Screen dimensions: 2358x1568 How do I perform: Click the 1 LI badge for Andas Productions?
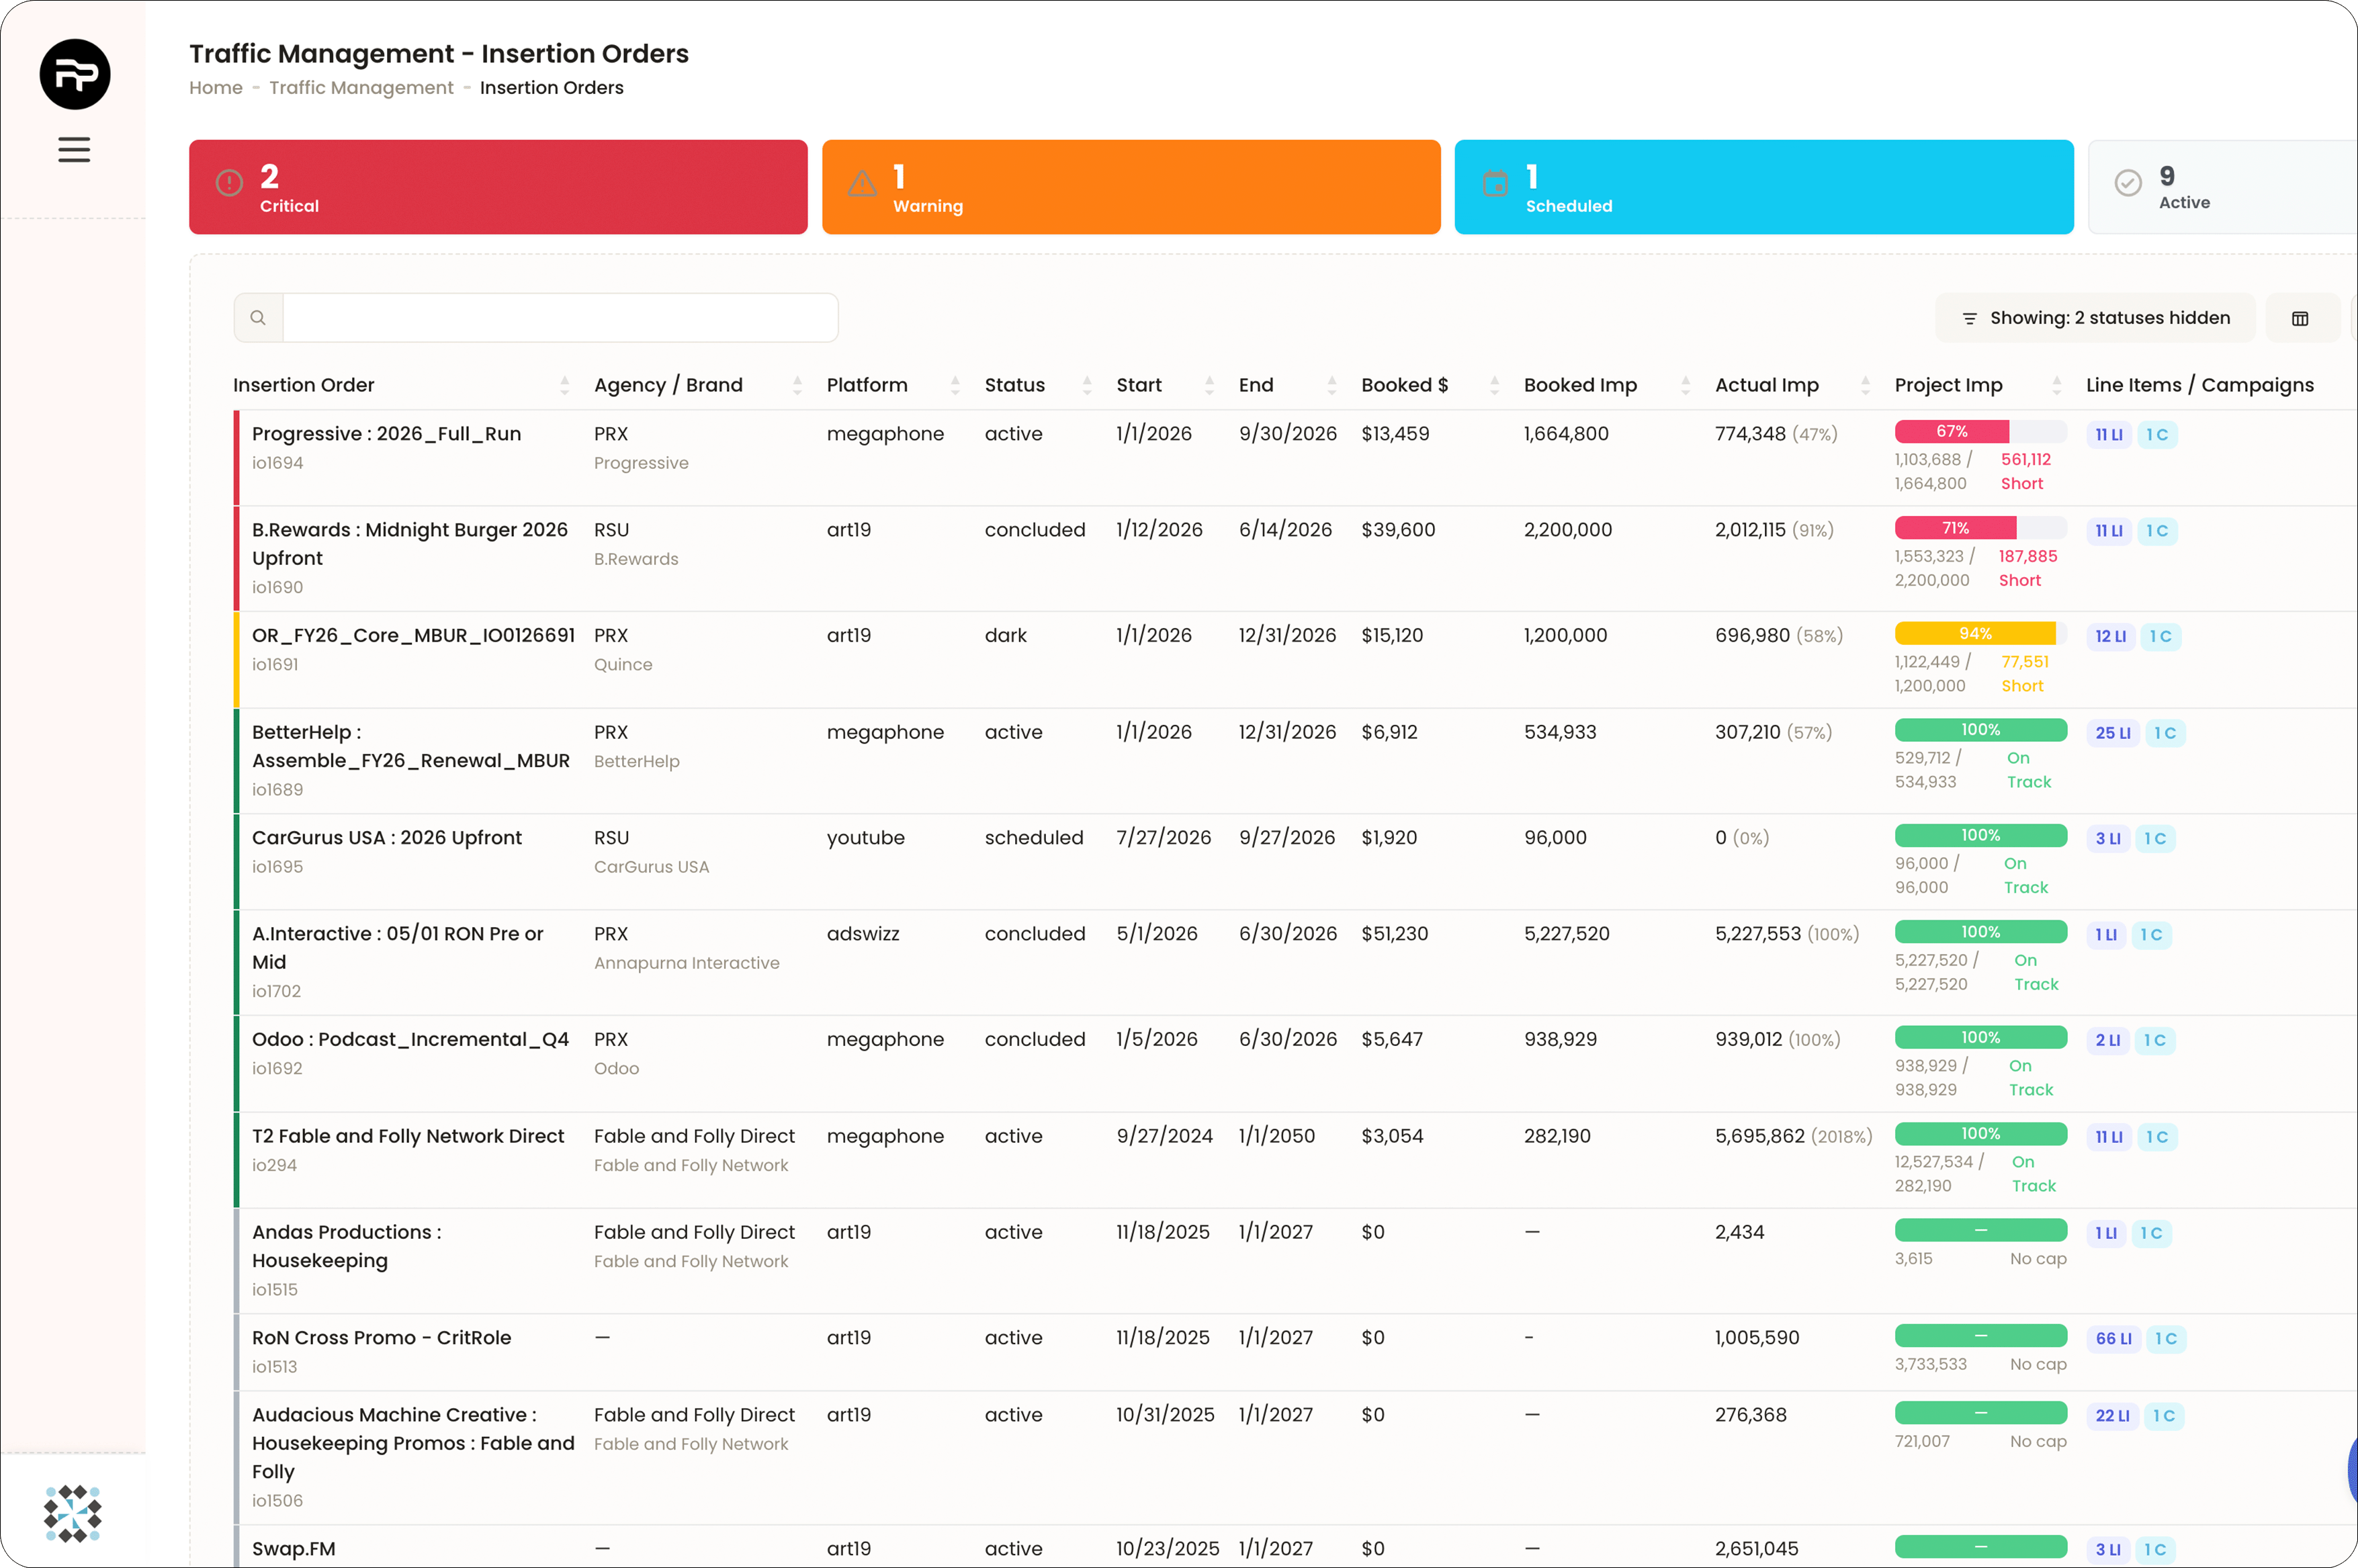(2105, 1234)
